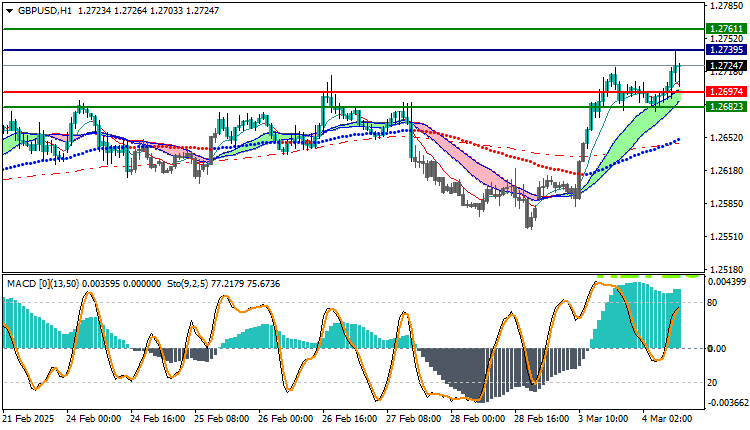Click the upper green horizontal line at 1.27611

tap(354, 29)
